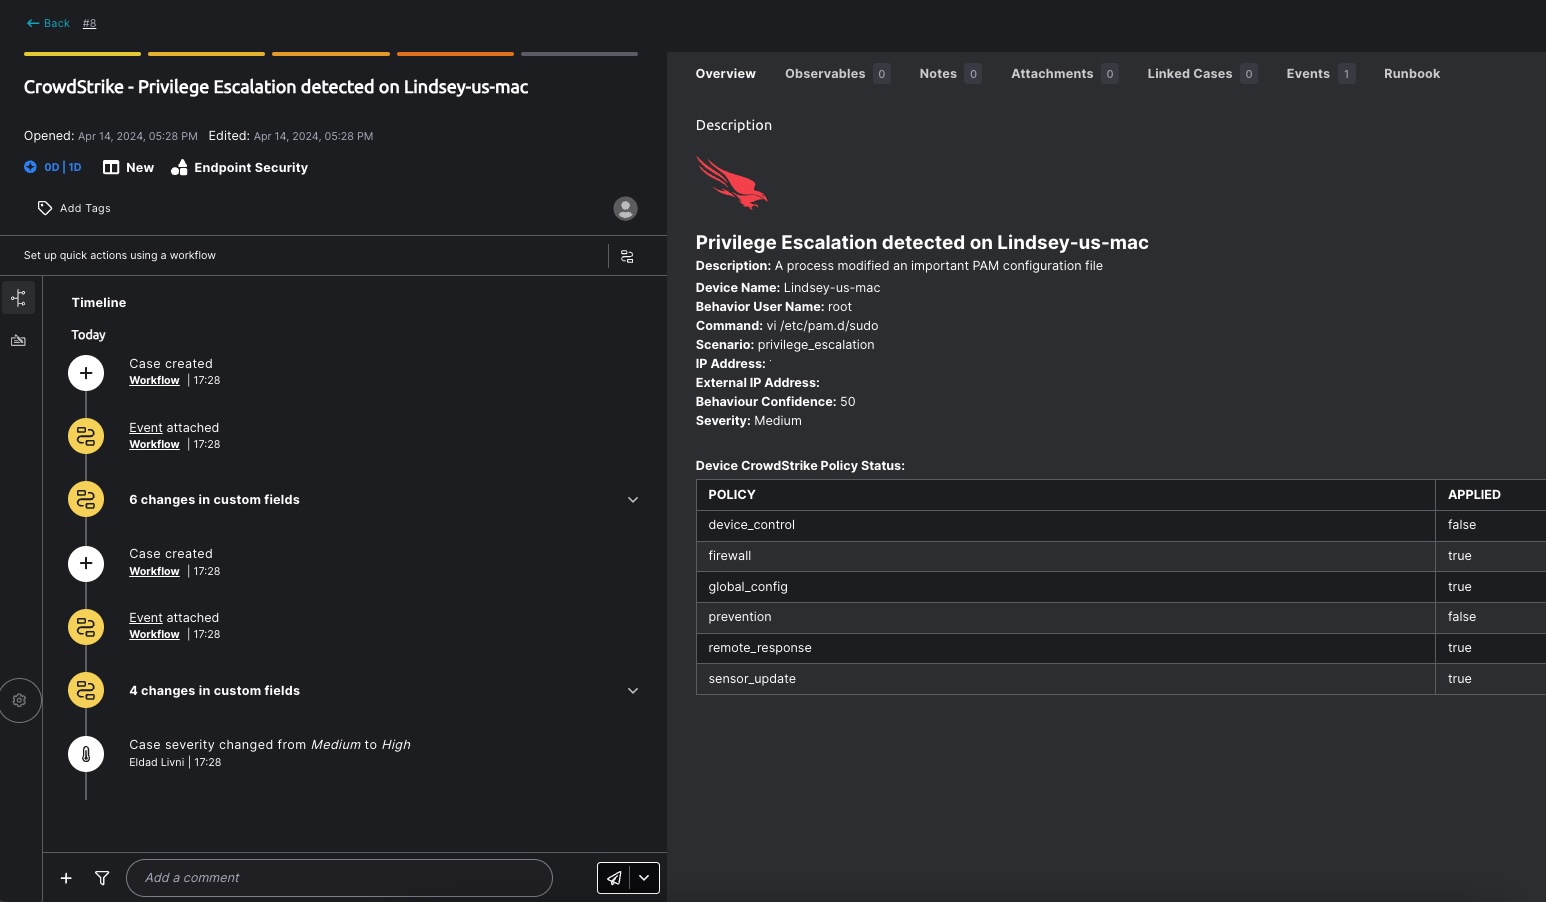Viewport: 1546px width, 902px height.
Task: Open the inbox tray sidebar icon
Action: [x=19, y=341]
